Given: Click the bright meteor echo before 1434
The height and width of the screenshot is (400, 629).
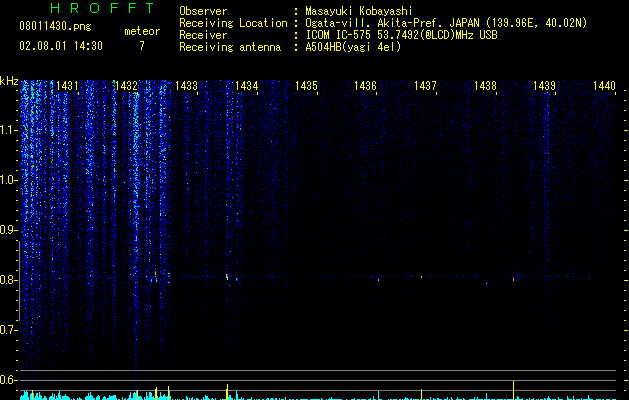Looking at the screenshot, I should (227, 277).
